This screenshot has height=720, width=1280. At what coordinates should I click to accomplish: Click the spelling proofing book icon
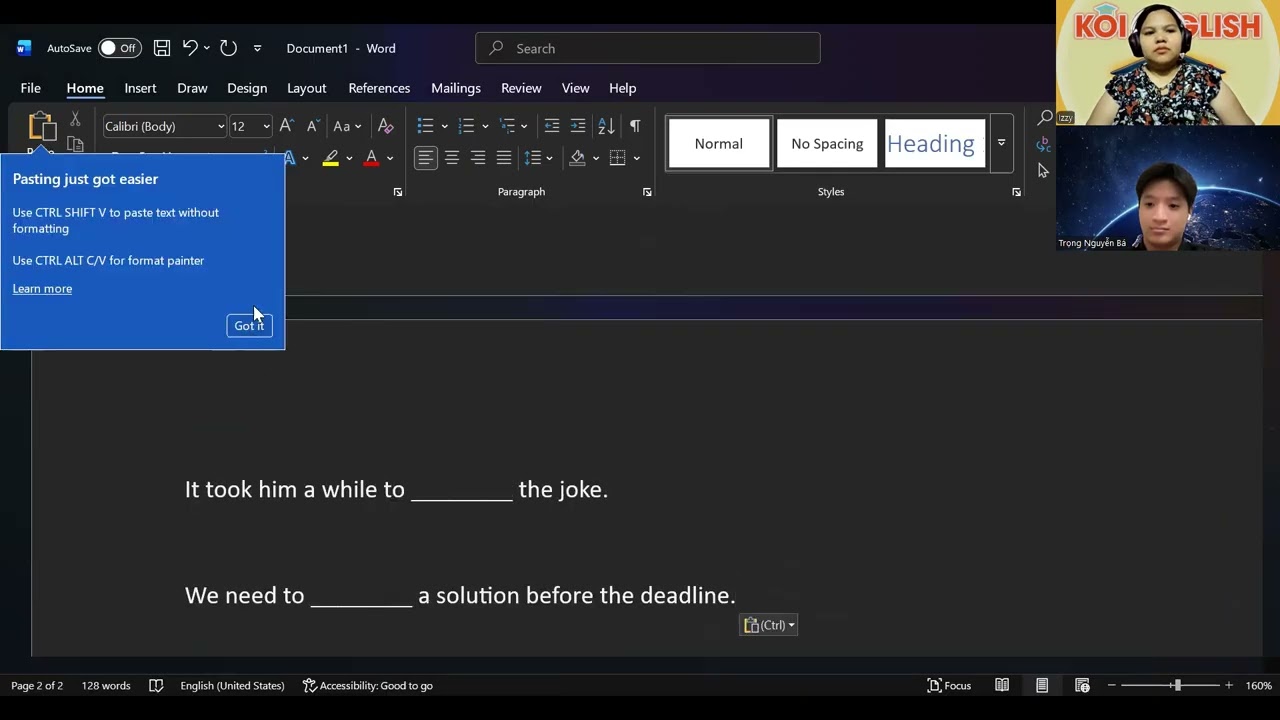click(x=156, y=685)
